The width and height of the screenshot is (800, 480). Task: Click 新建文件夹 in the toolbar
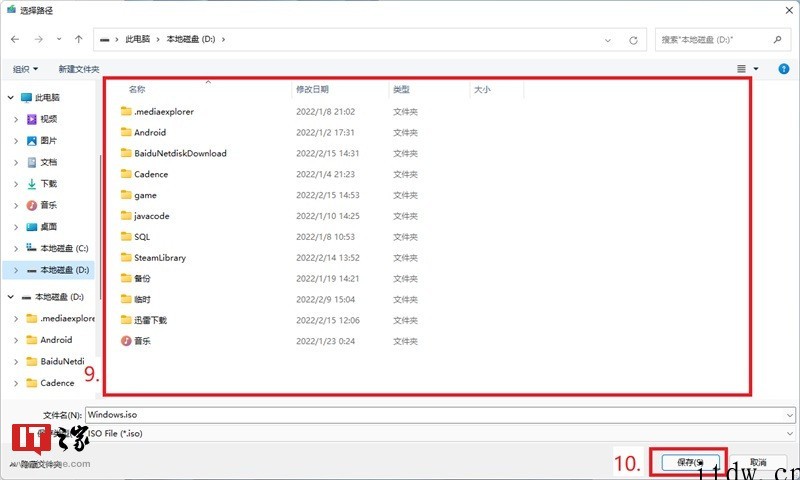click(79, 69)
